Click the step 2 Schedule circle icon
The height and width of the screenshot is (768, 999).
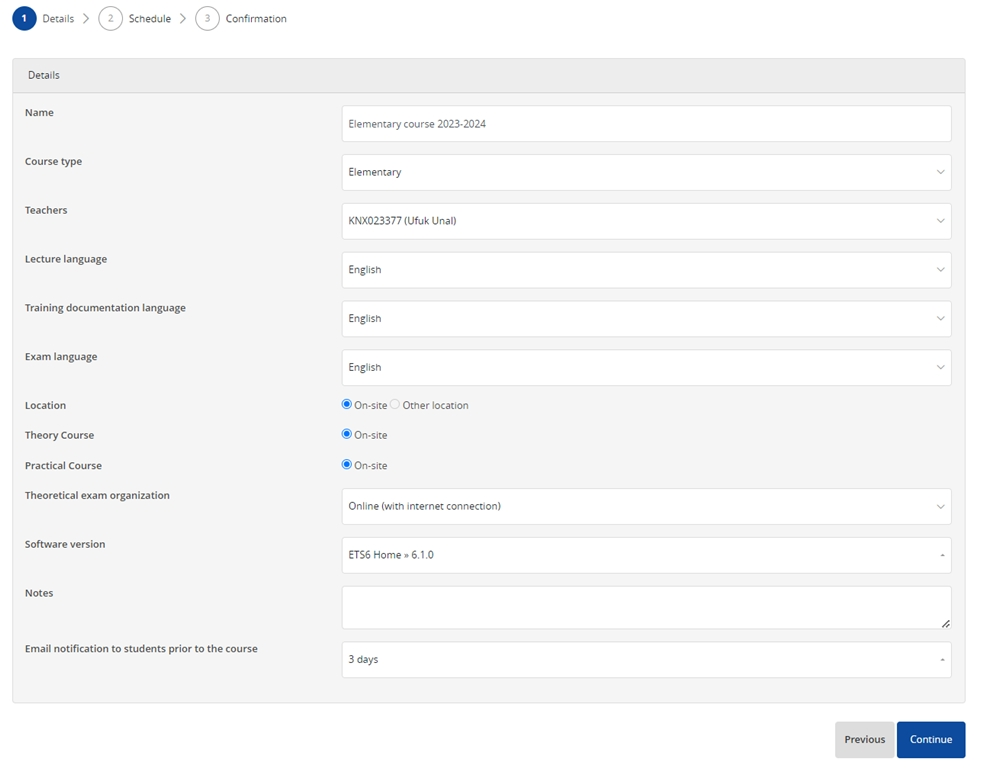(x=110, y=18)
